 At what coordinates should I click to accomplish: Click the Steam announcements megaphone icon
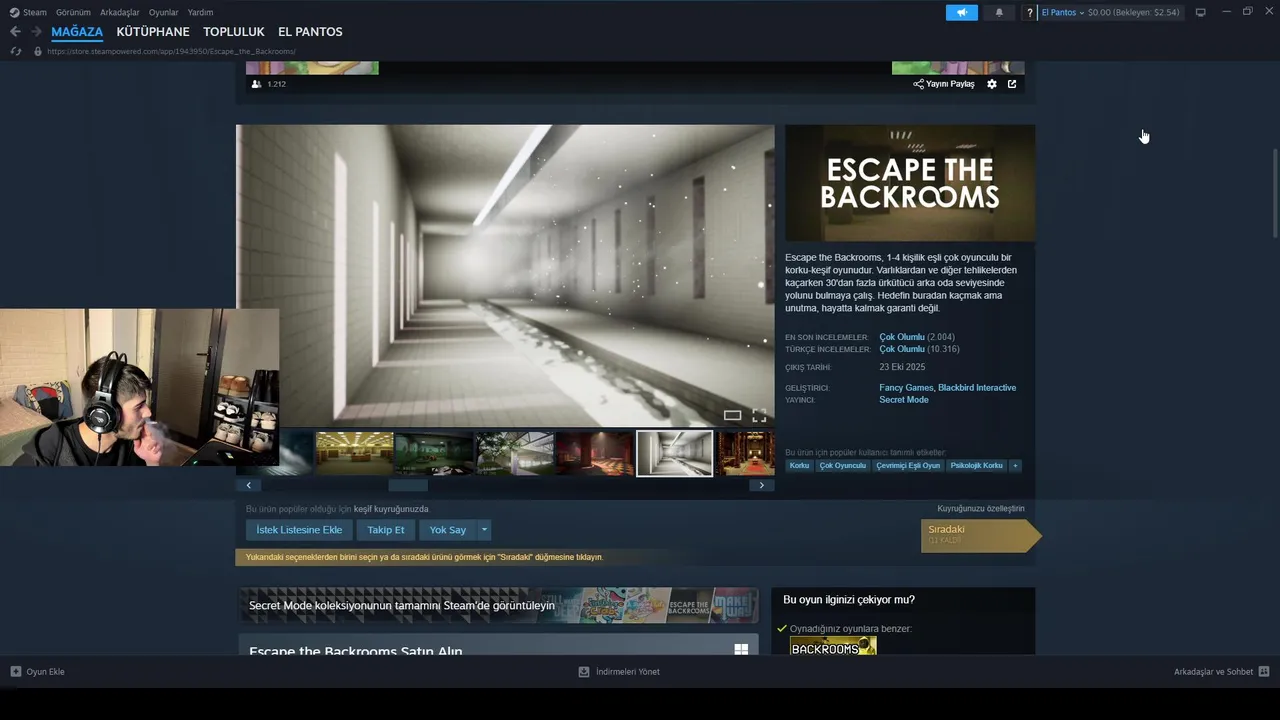pos(961,12)
